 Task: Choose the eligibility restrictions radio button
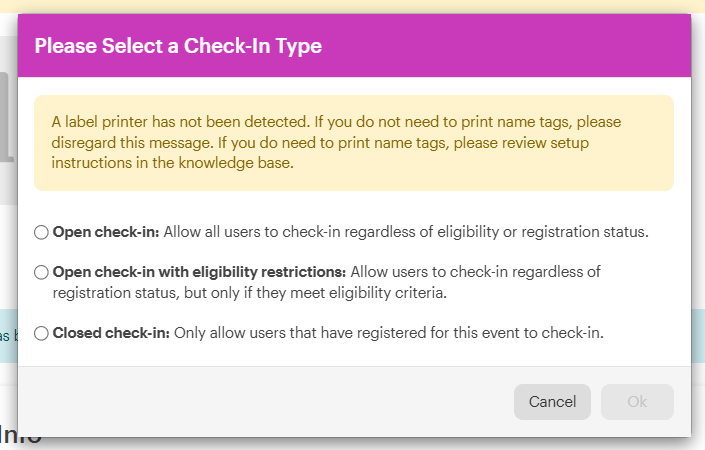(41, 272)
